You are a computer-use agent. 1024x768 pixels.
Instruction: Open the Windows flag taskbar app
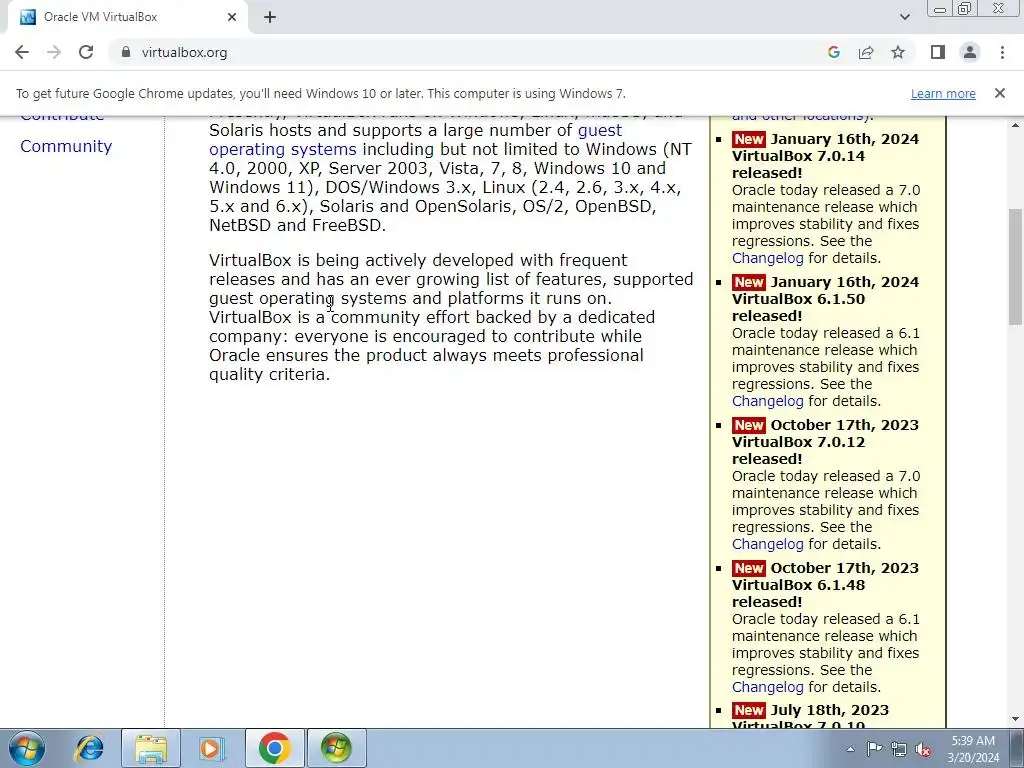pyautogui.click(x=336, y=748)
